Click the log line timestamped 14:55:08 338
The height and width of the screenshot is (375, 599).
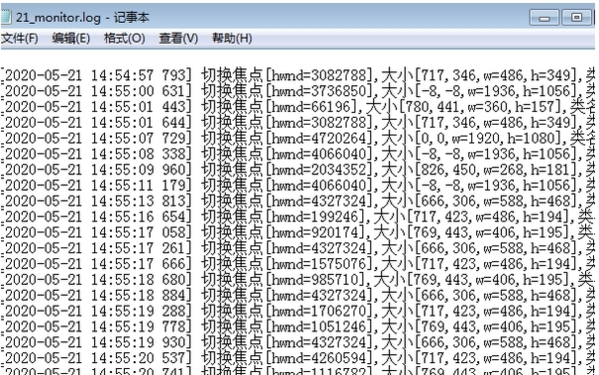(x=299, y=154)
